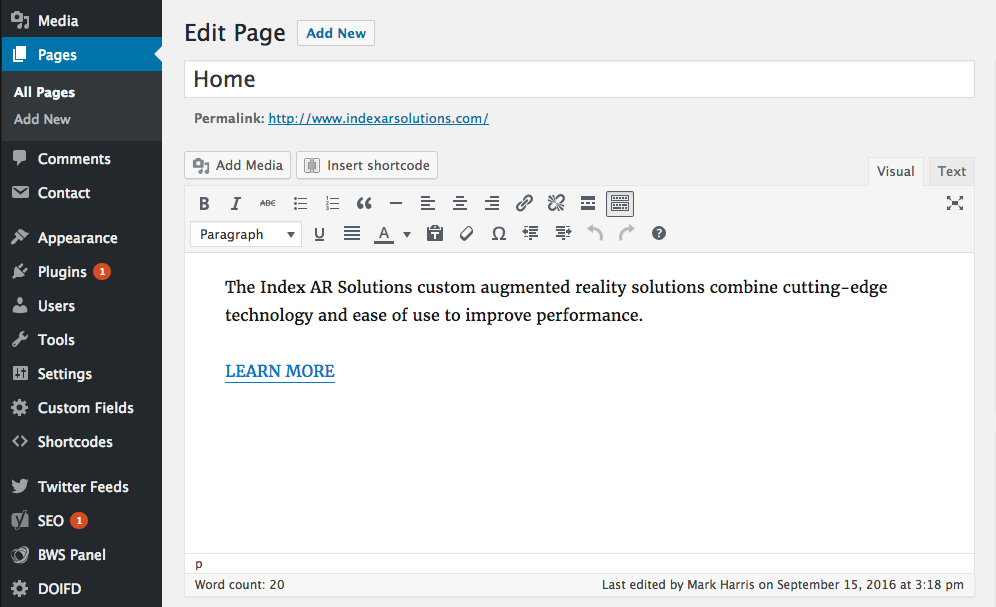
Task: Insert a horizontal line
Action: (x=396, y=203)
